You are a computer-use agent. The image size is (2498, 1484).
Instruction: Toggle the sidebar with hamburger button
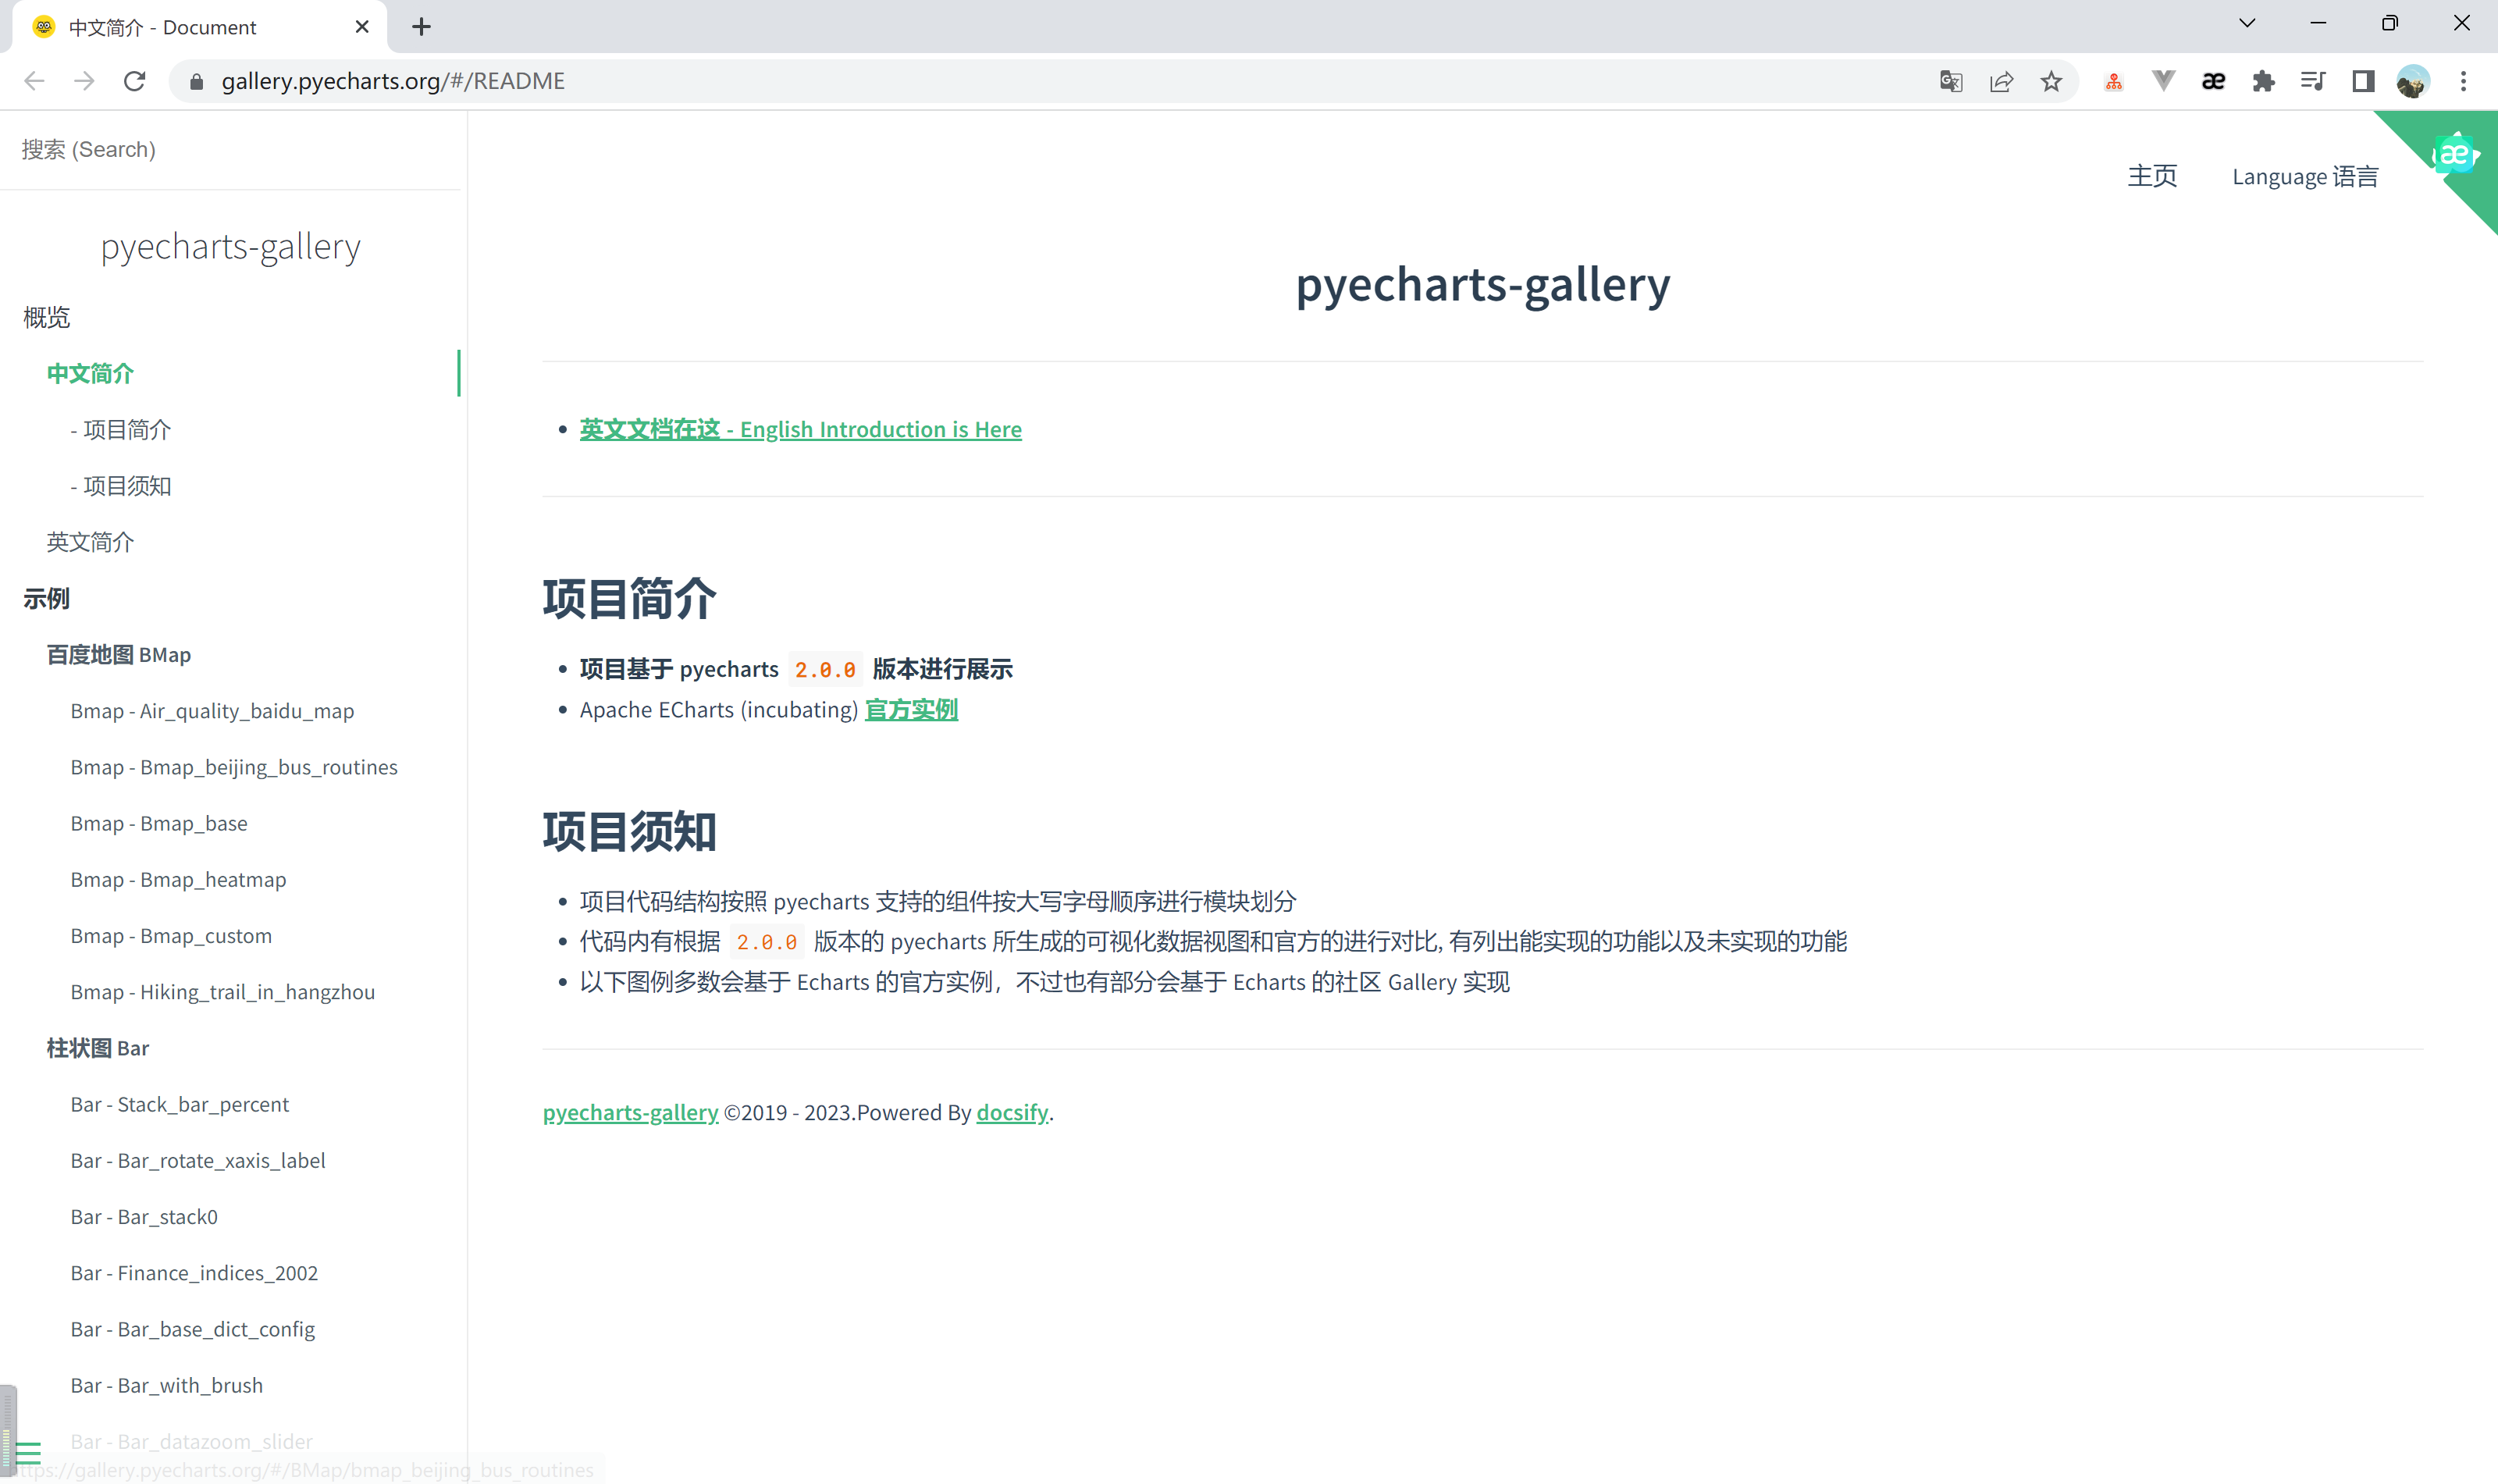point(28,1454)
